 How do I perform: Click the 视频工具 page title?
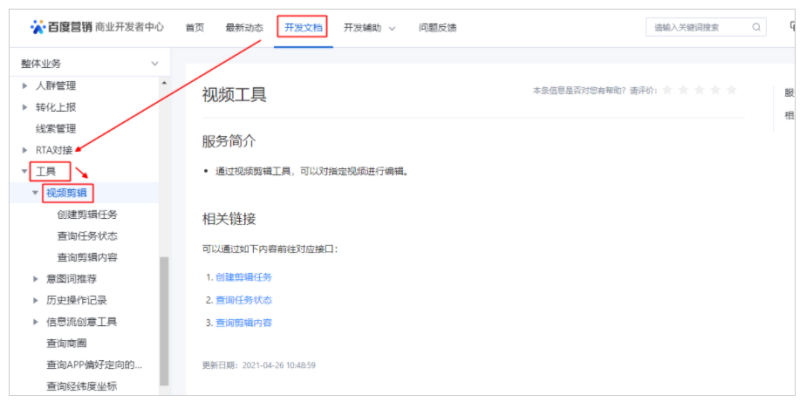coord(234,95)
